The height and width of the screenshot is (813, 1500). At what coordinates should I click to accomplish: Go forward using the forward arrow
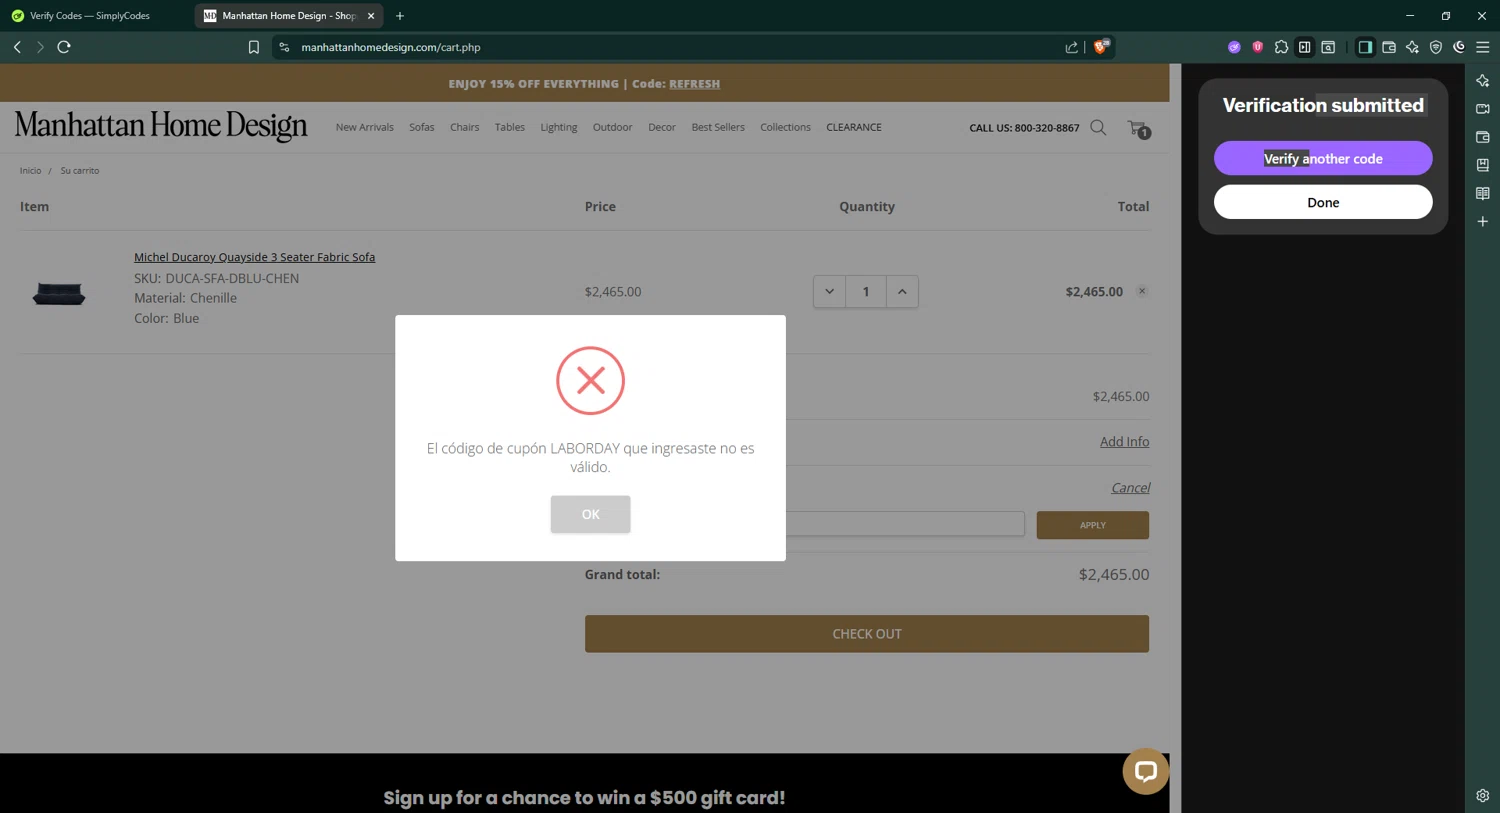point(40,47)
